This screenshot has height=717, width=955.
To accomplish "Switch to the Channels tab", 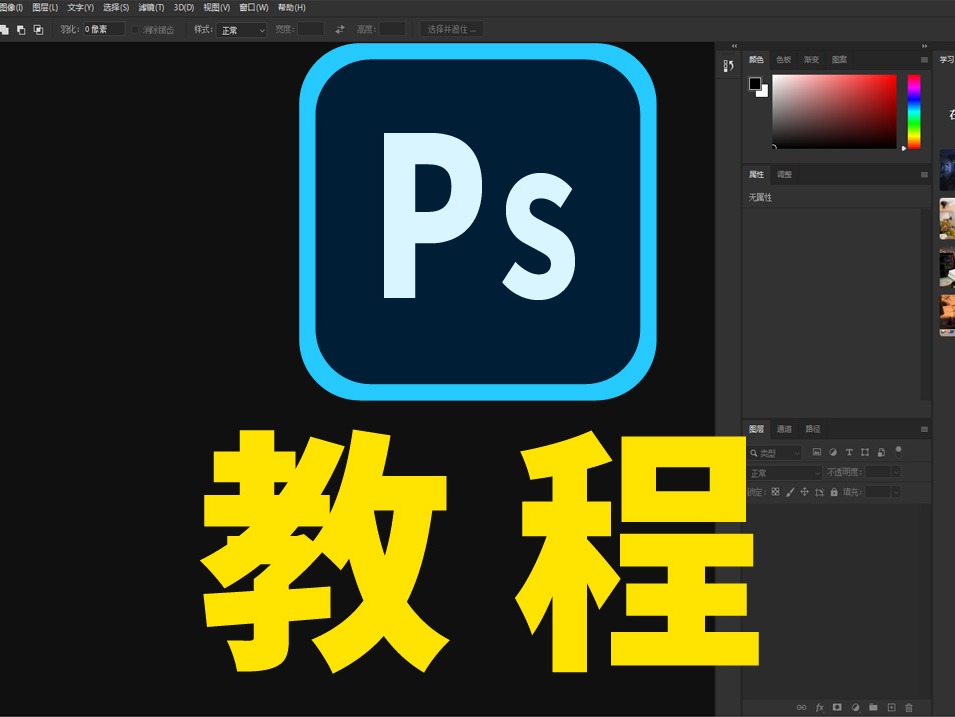I will click(783, 429).
